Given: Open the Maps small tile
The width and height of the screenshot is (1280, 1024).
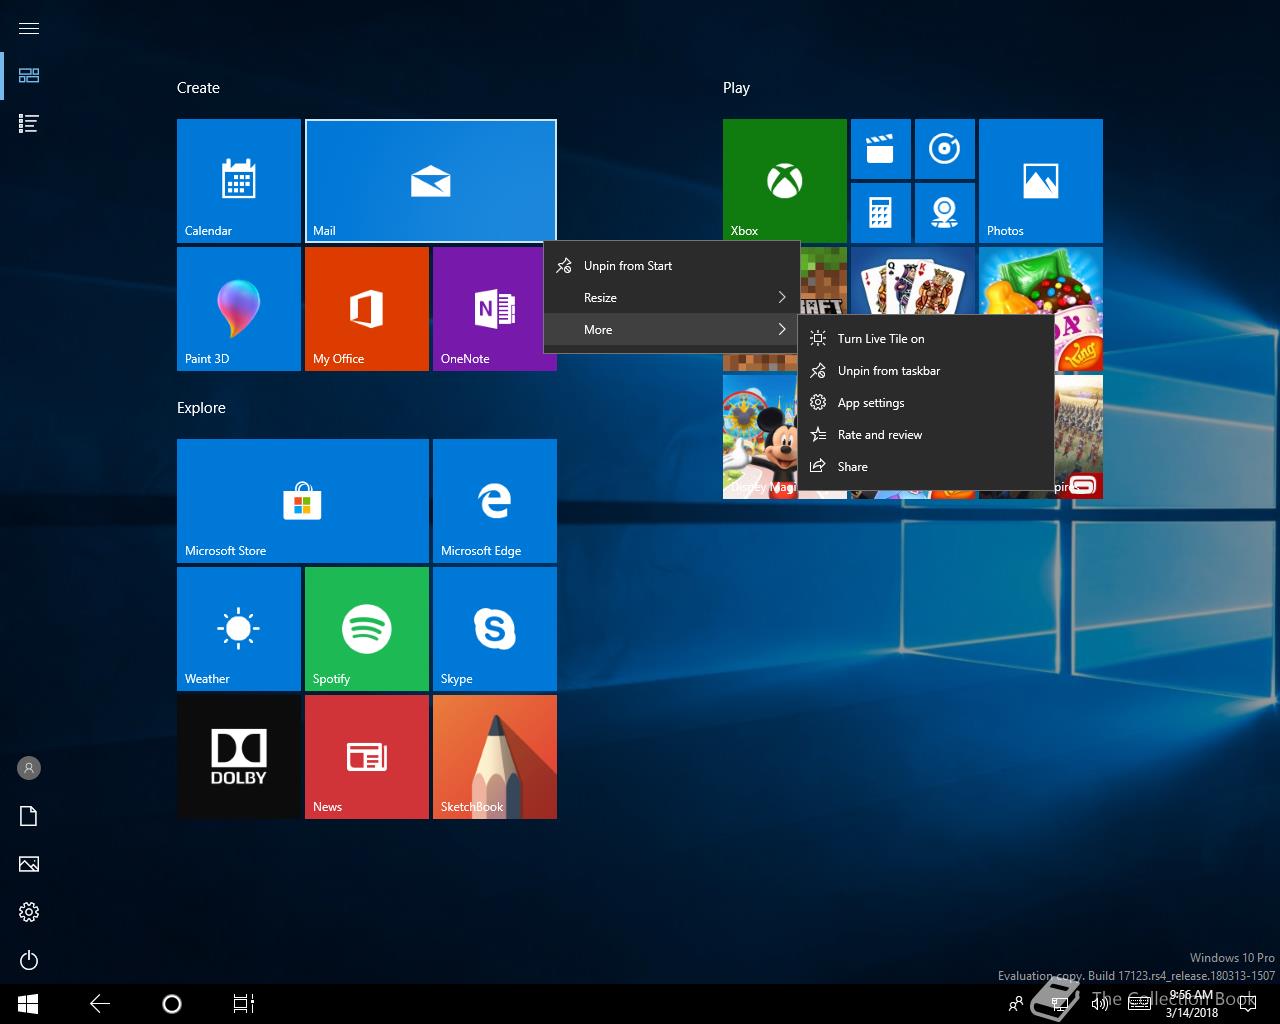Looking at the screenshot, I should point(945,213).
